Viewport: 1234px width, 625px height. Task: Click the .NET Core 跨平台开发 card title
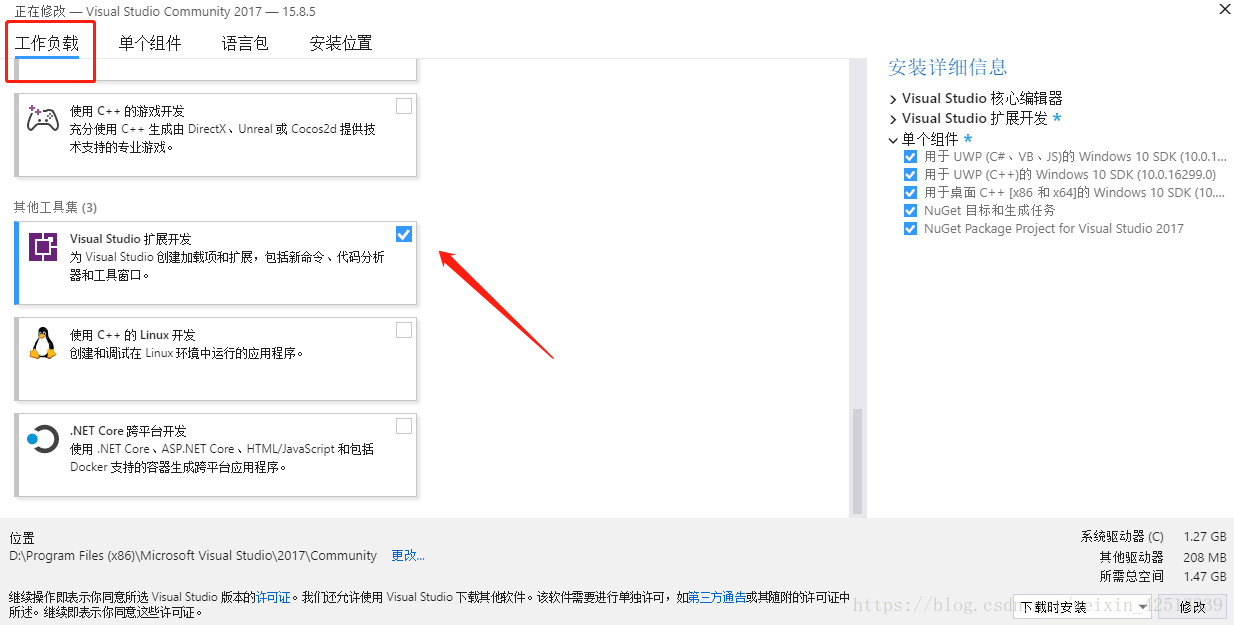click(x=128, y=431)
